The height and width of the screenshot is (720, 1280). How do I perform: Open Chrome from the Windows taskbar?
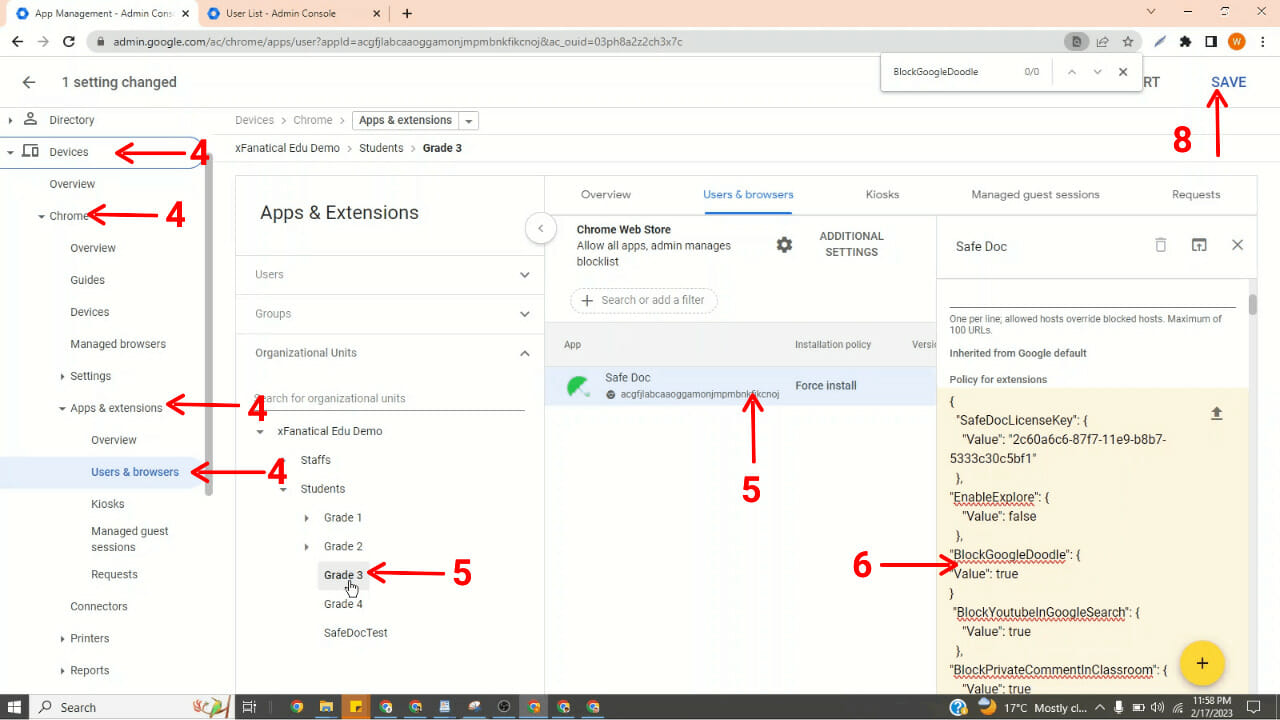coord(296,707)
